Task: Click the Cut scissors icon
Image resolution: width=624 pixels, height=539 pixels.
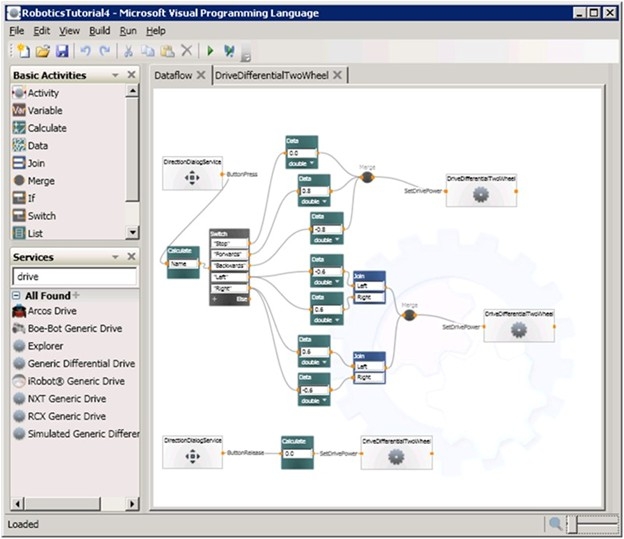Action: (x=128, y=51)
